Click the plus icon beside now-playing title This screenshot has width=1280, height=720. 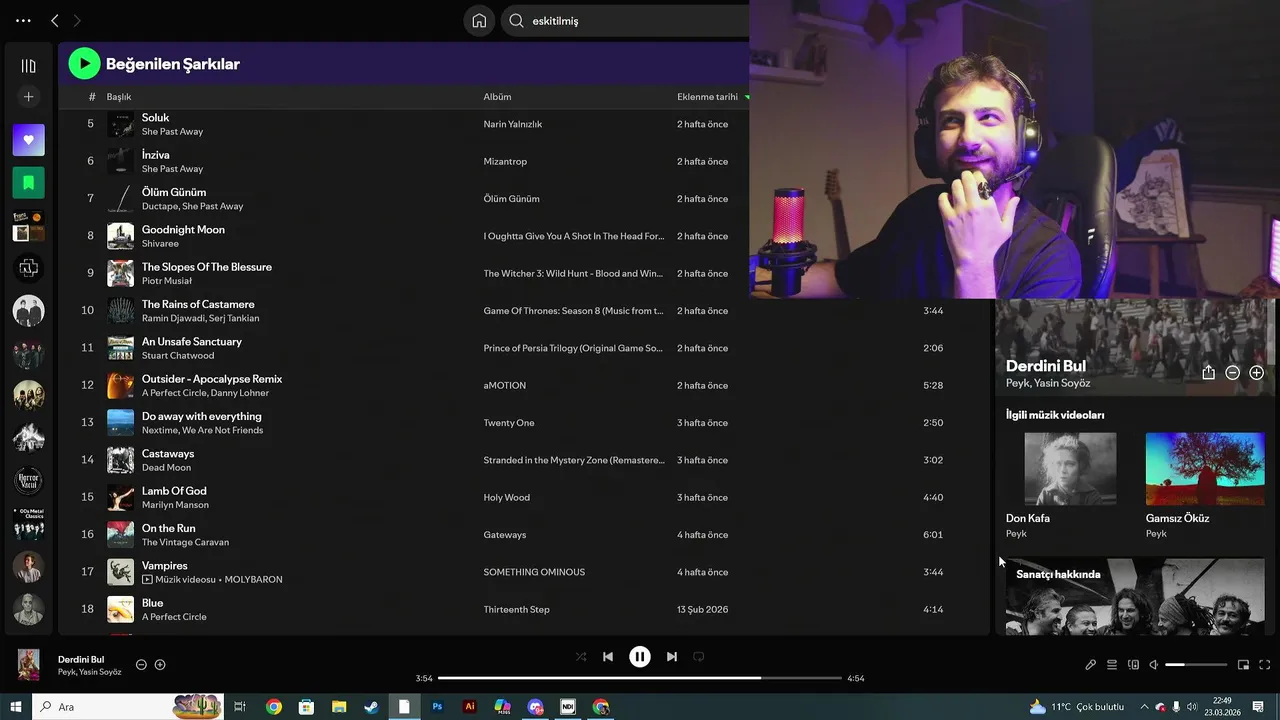(x=160, y=665)
